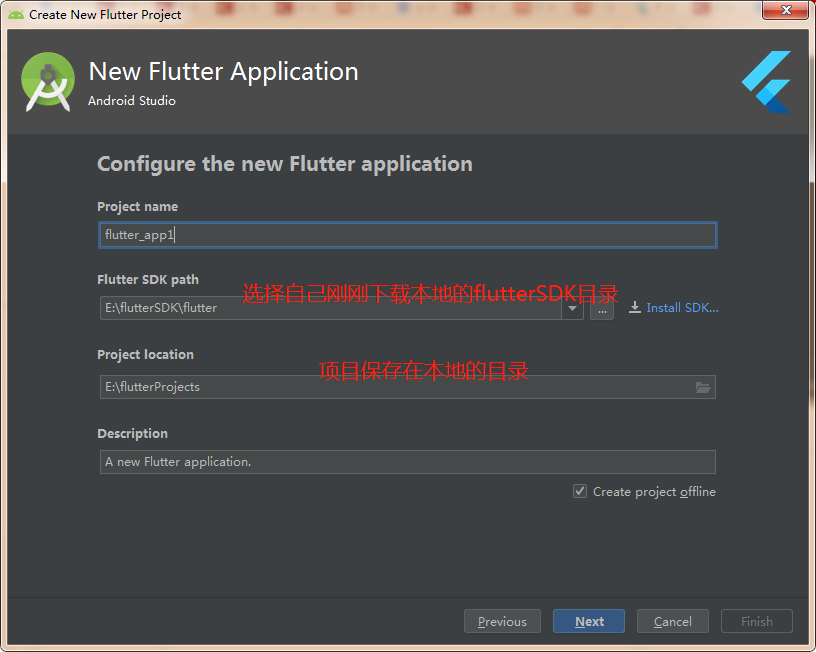Click the folder browse icon in Project location
Screen dimensions: 816x652
[x=703, y=387]
